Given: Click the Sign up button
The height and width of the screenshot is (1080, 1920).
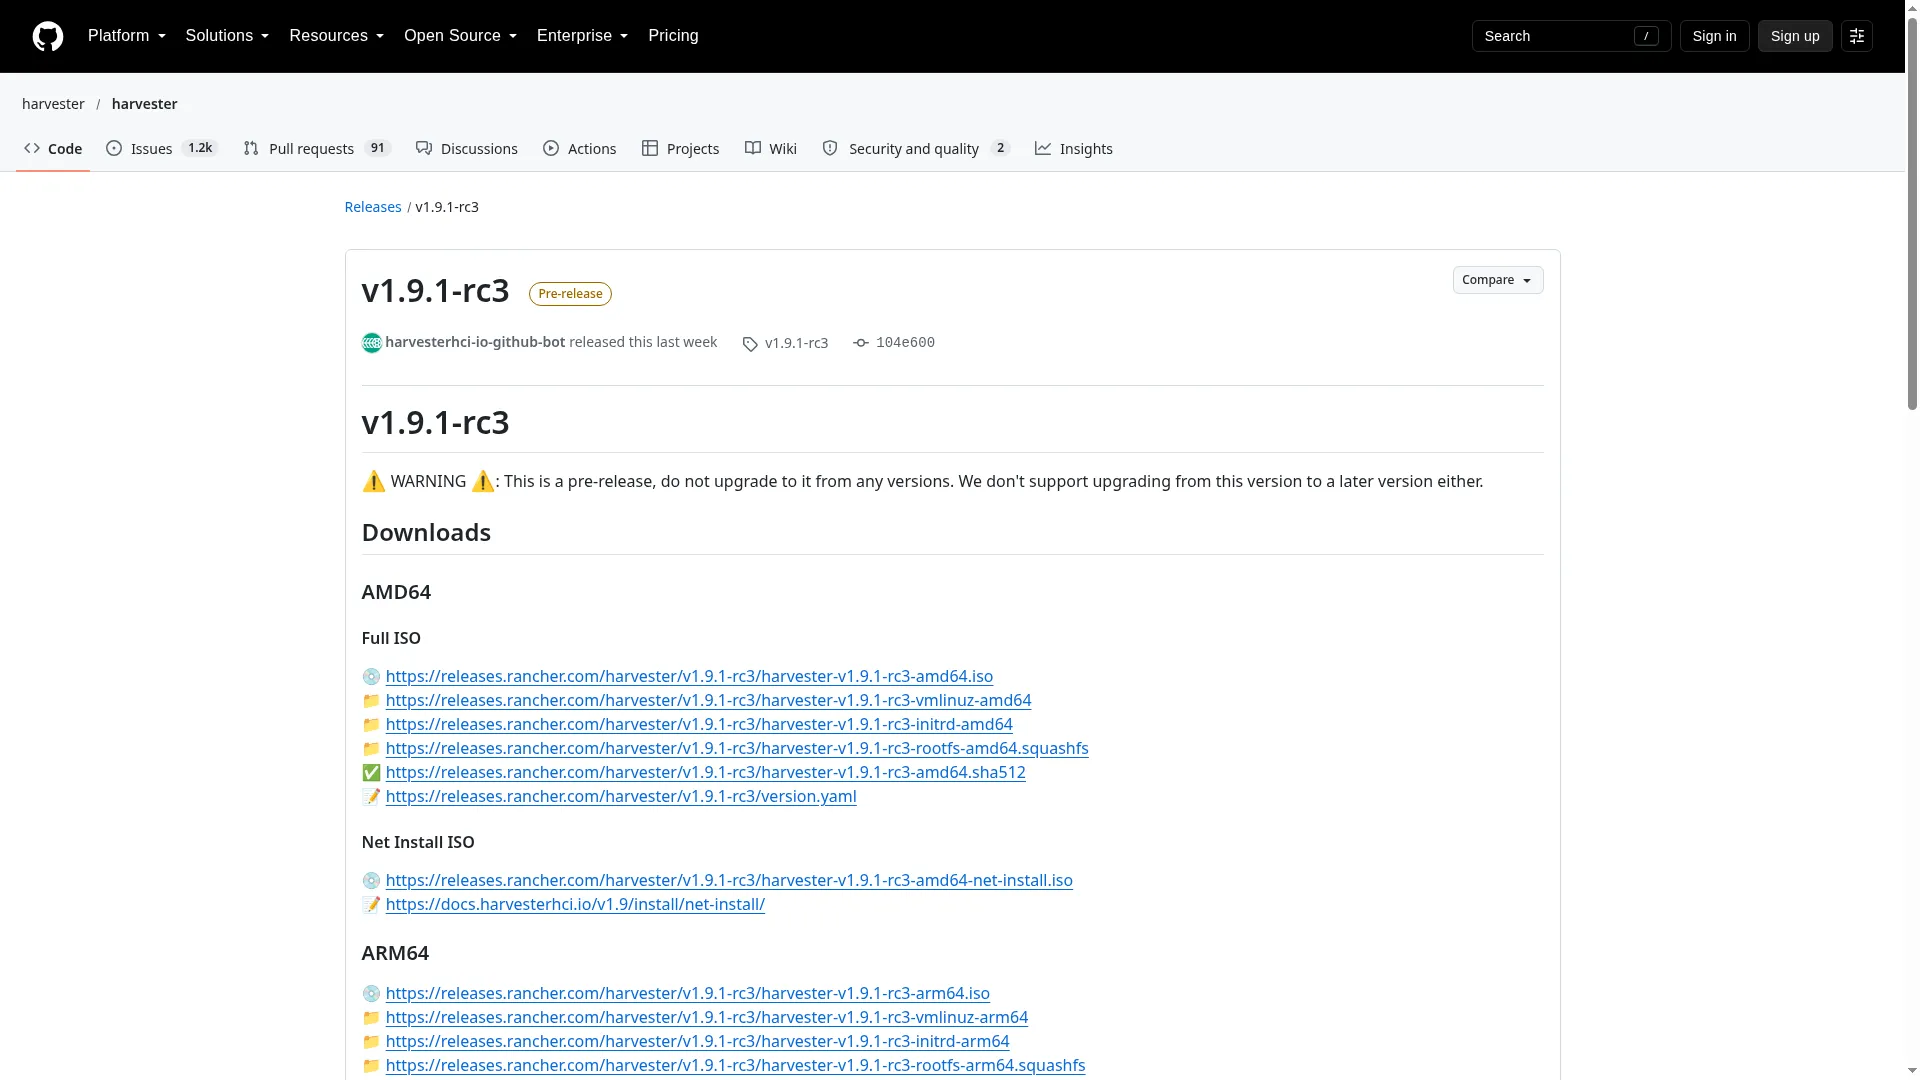Looking at the screenshot, I should pyautogui.click(x=1795, y=36).
